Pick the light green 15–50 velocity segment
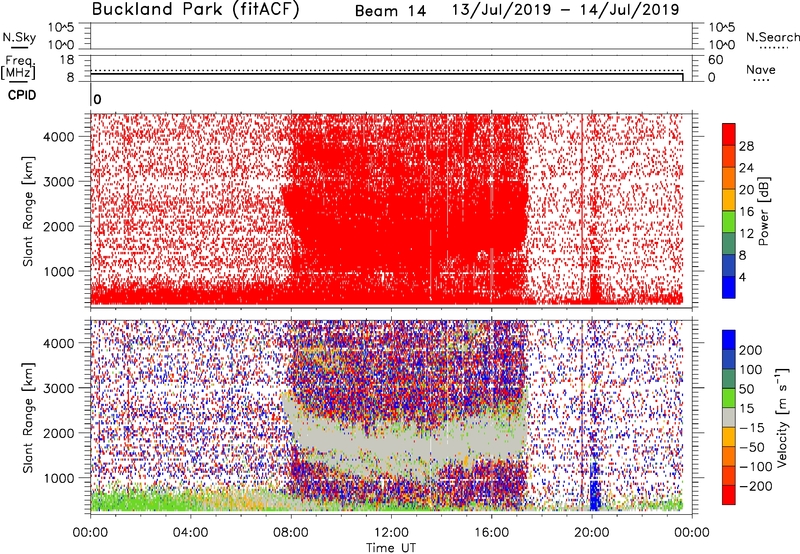The image size is (800, 554). click(729, 398)
